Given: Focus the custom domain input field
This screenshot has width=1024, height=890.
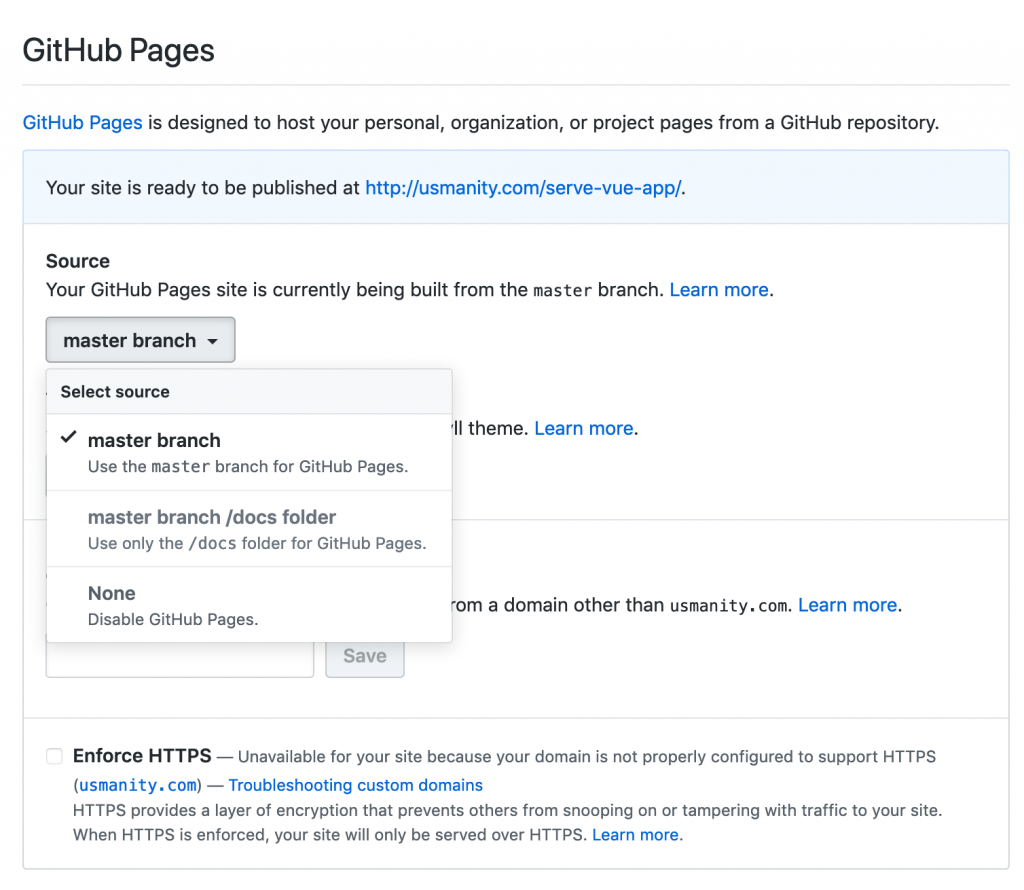Looking at the screenshot, I should click(x=180, y=660).
